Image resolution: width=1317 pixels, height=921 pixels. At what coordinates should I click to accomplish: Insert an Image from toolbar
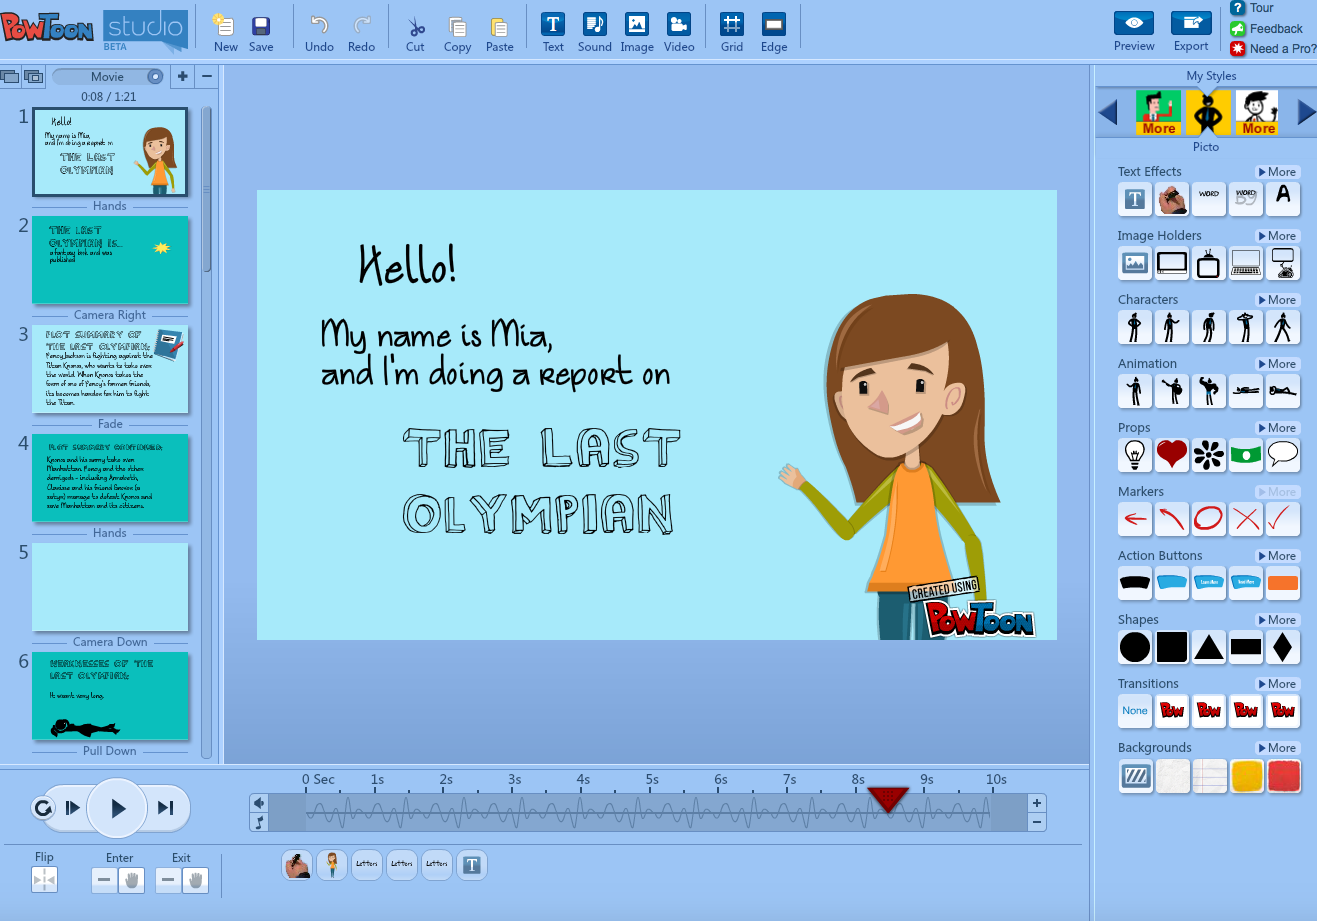pos(637,33)
